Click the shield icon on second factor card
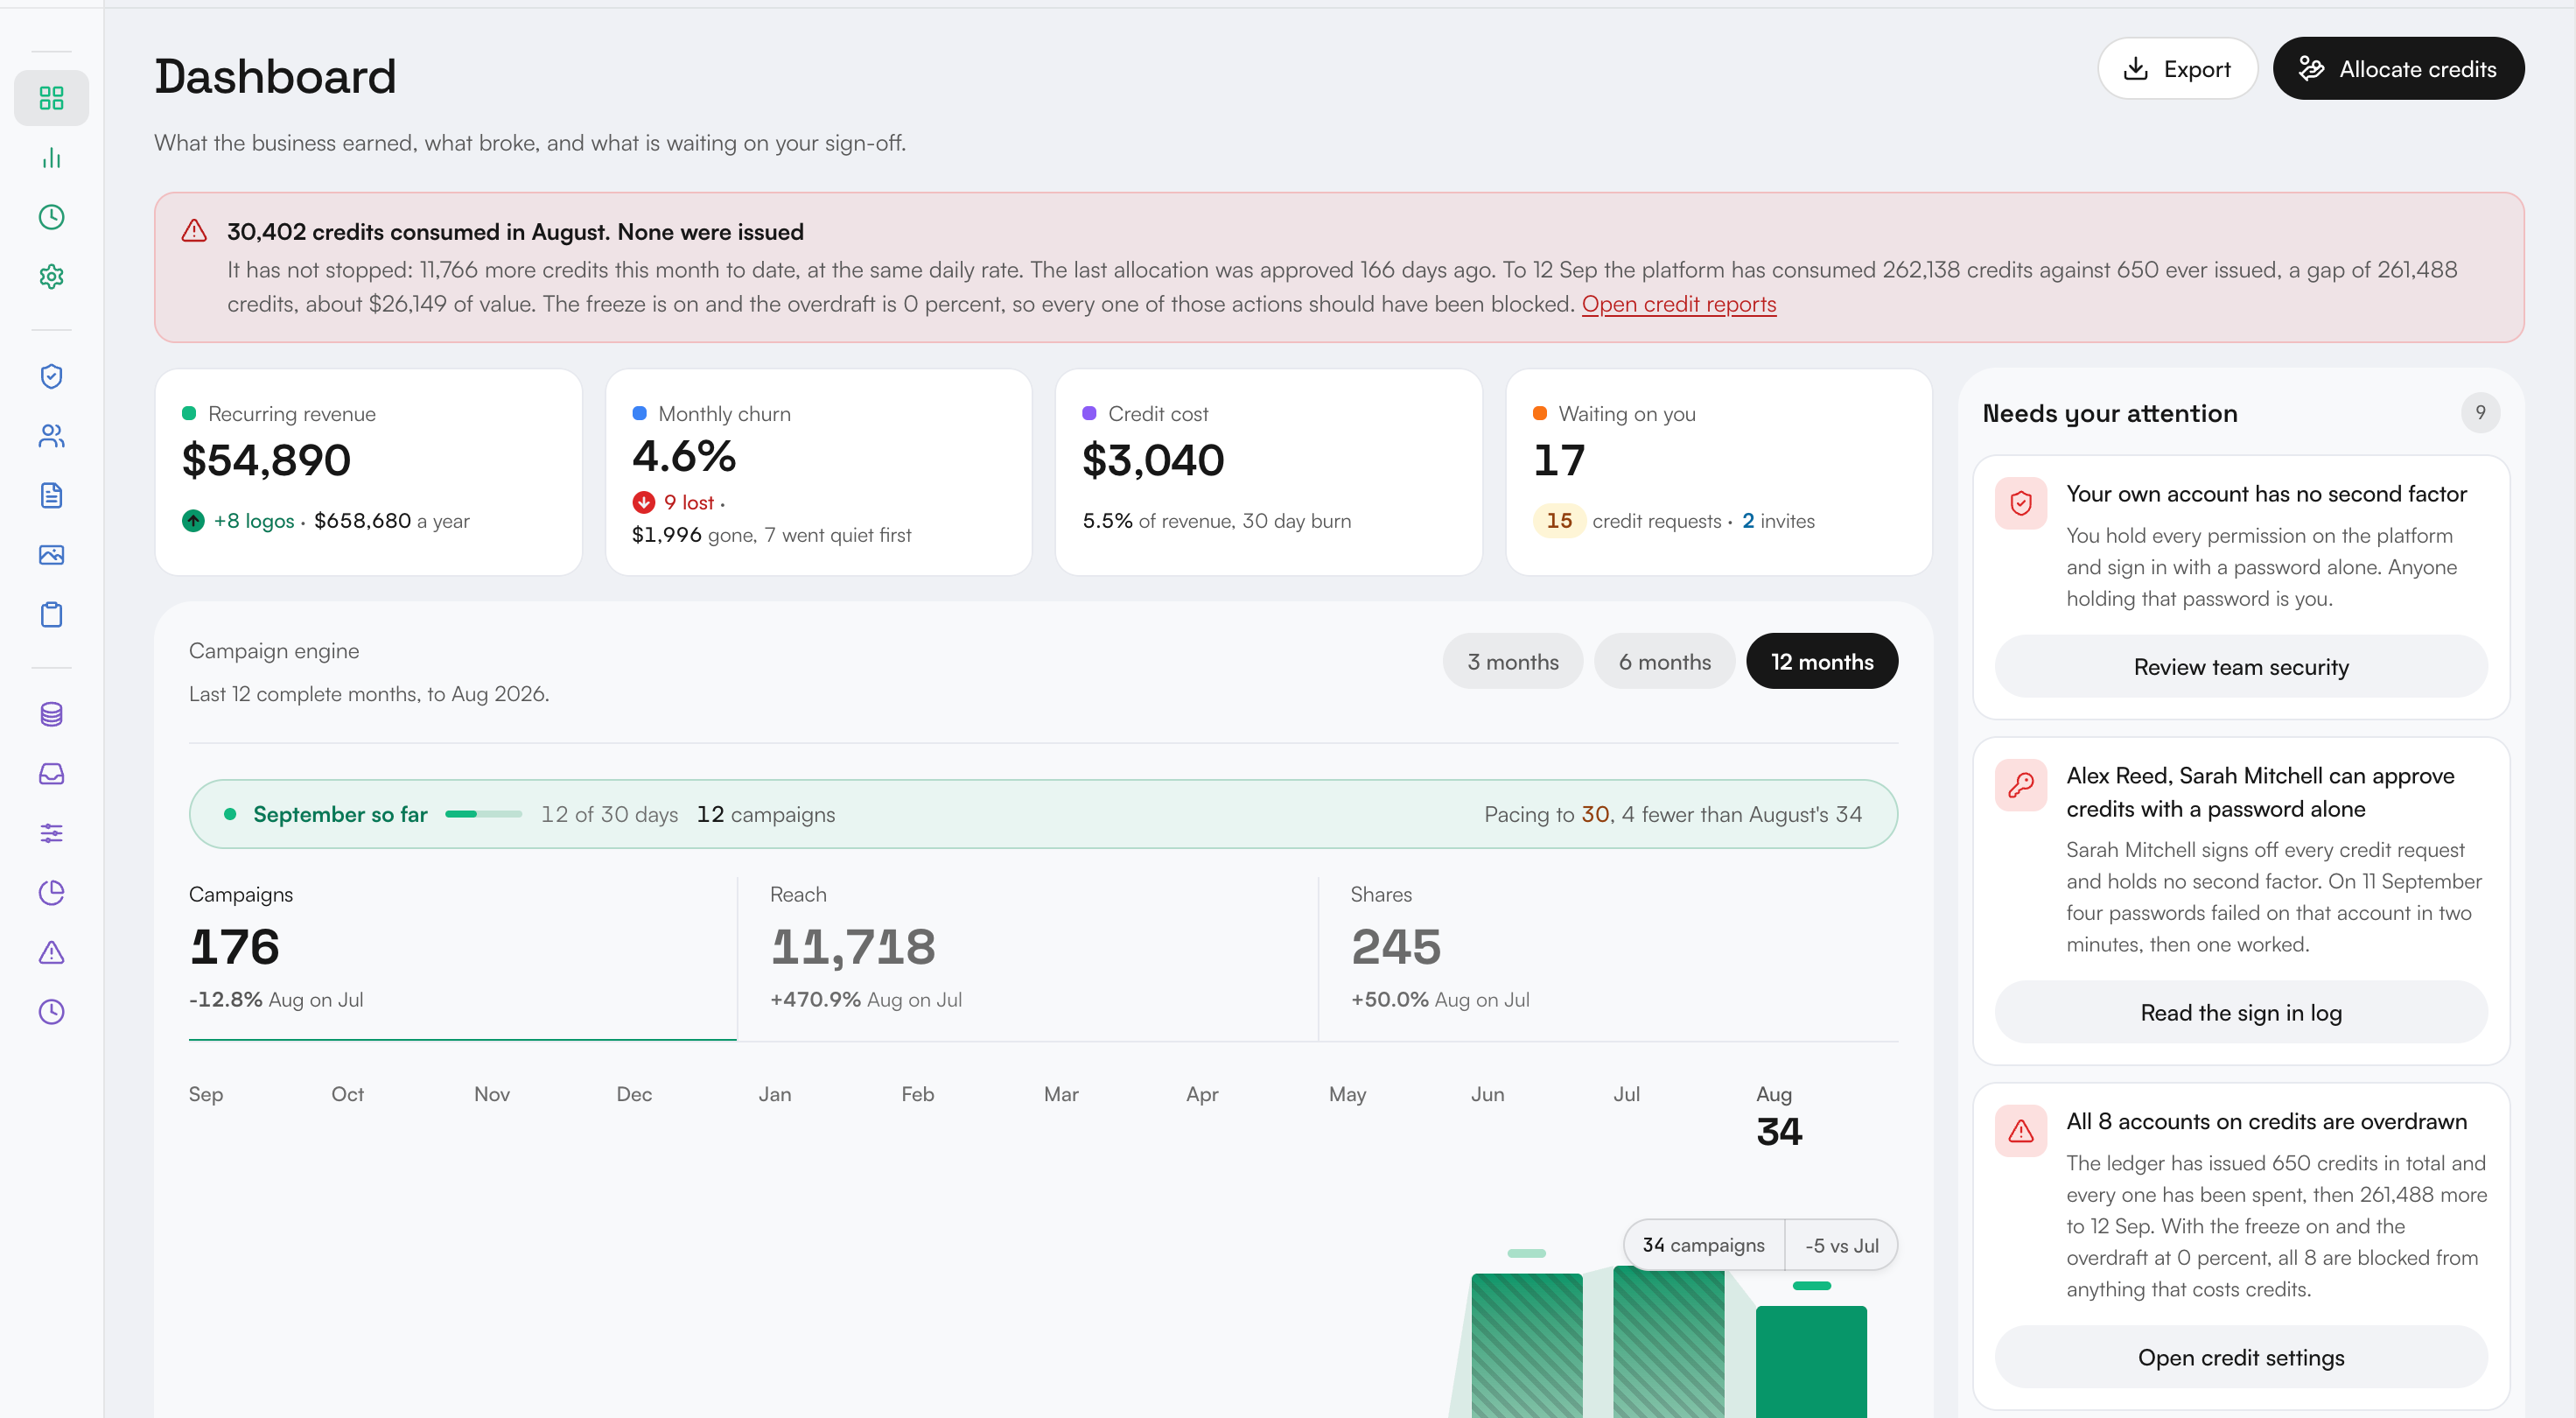This screenshot has width=2576, height=1418. click(2021, 503)
